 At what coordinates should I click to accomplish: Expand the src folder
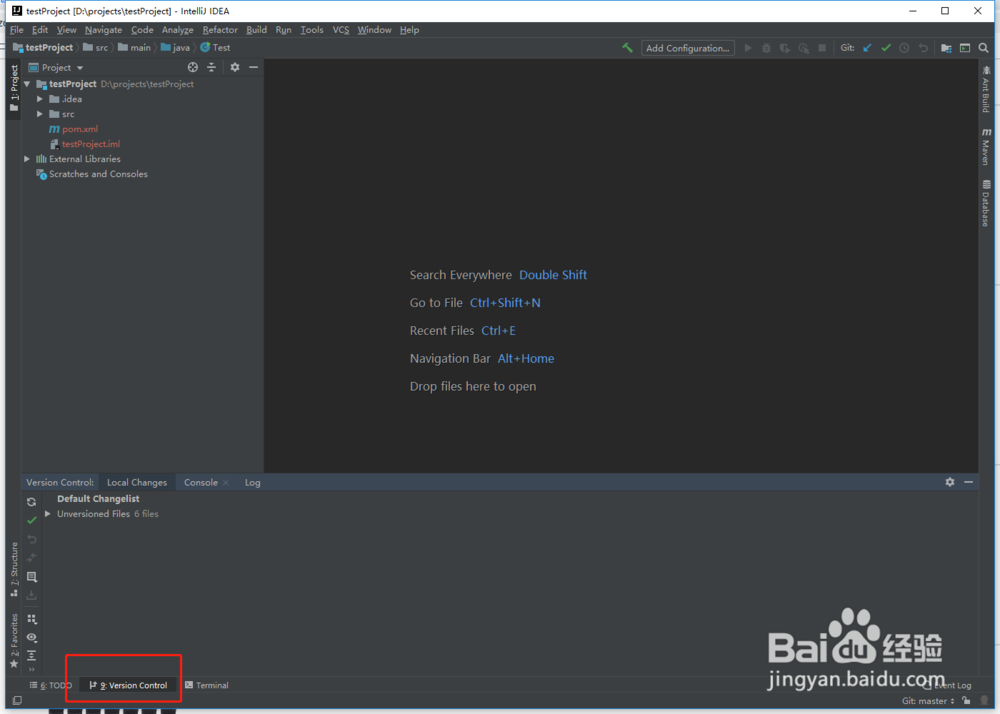point(40,114)
